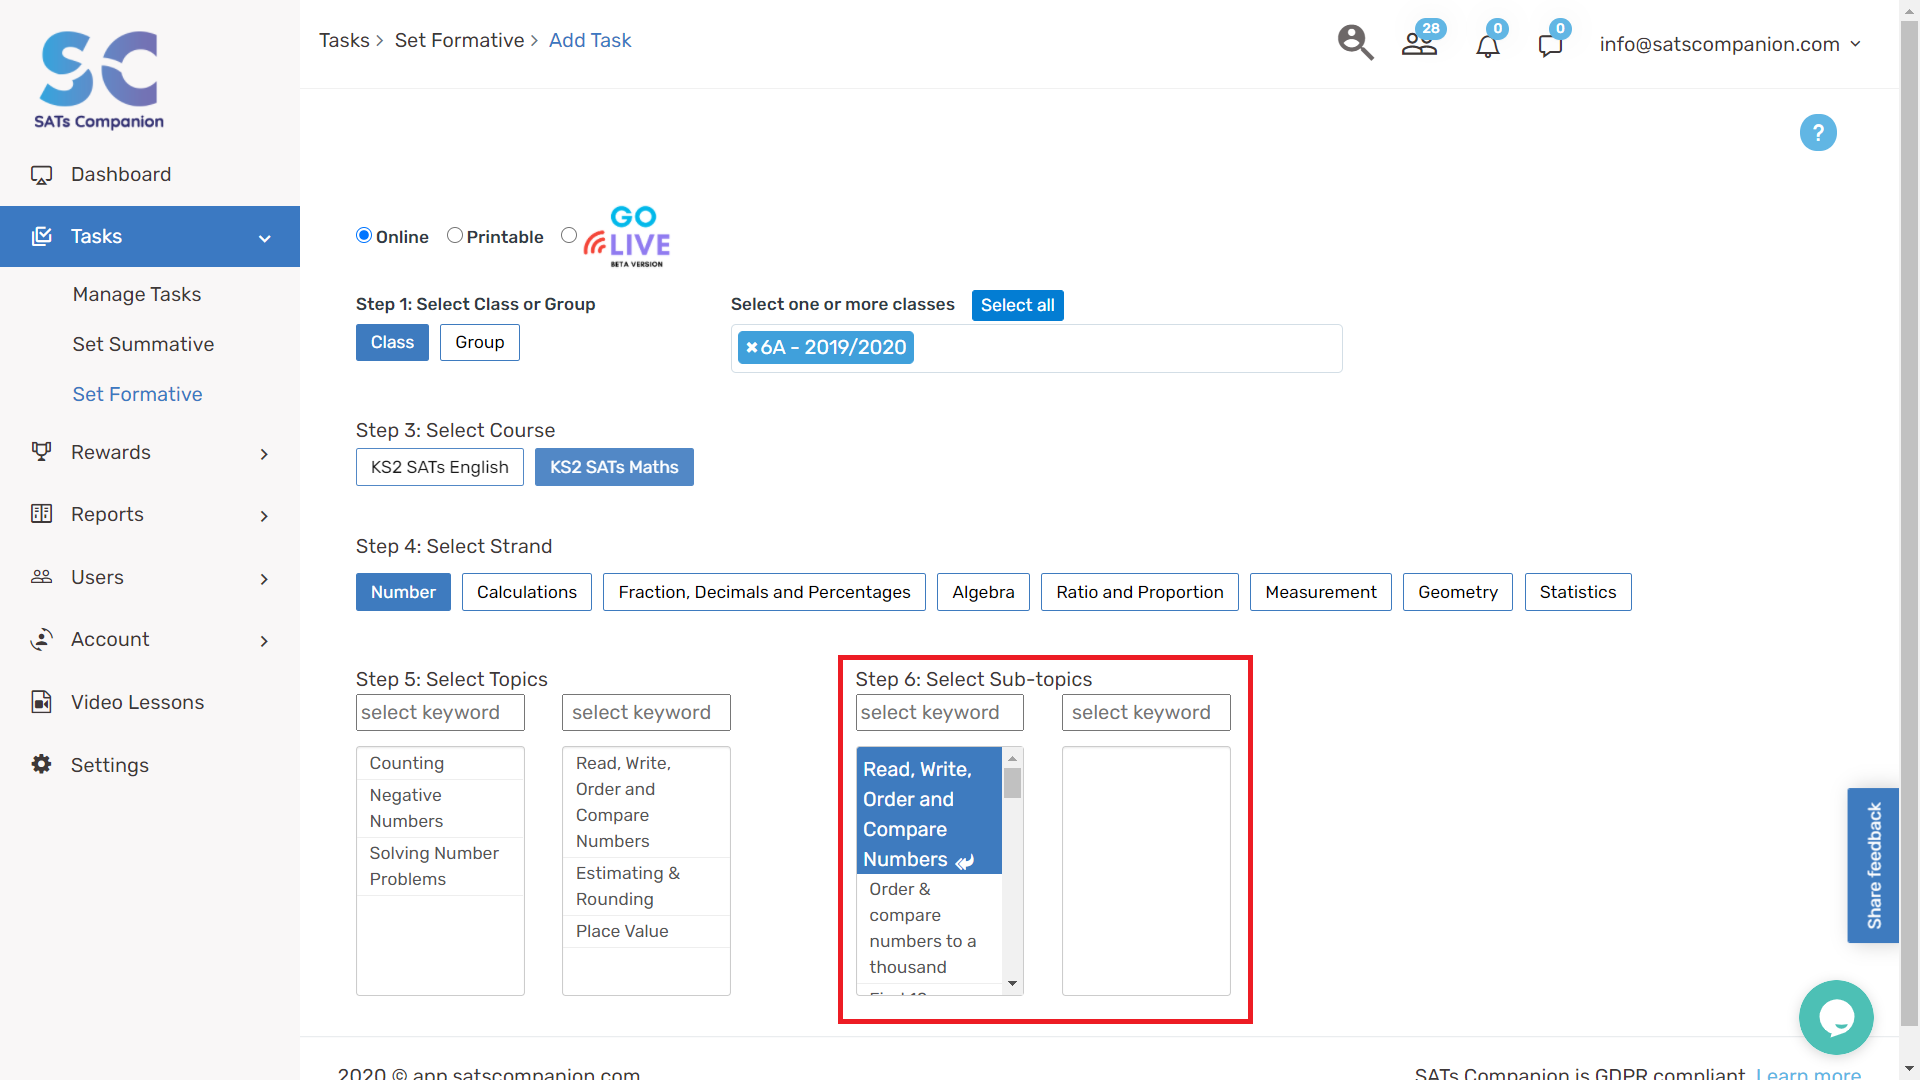Click deselect arrow icon on highlighted sub-topic

(964, 861)
